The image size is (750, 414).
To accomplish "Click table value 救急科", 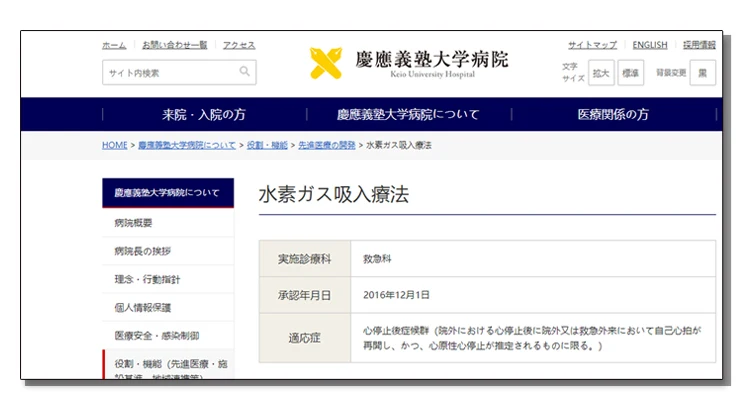I will coord(377,259).
